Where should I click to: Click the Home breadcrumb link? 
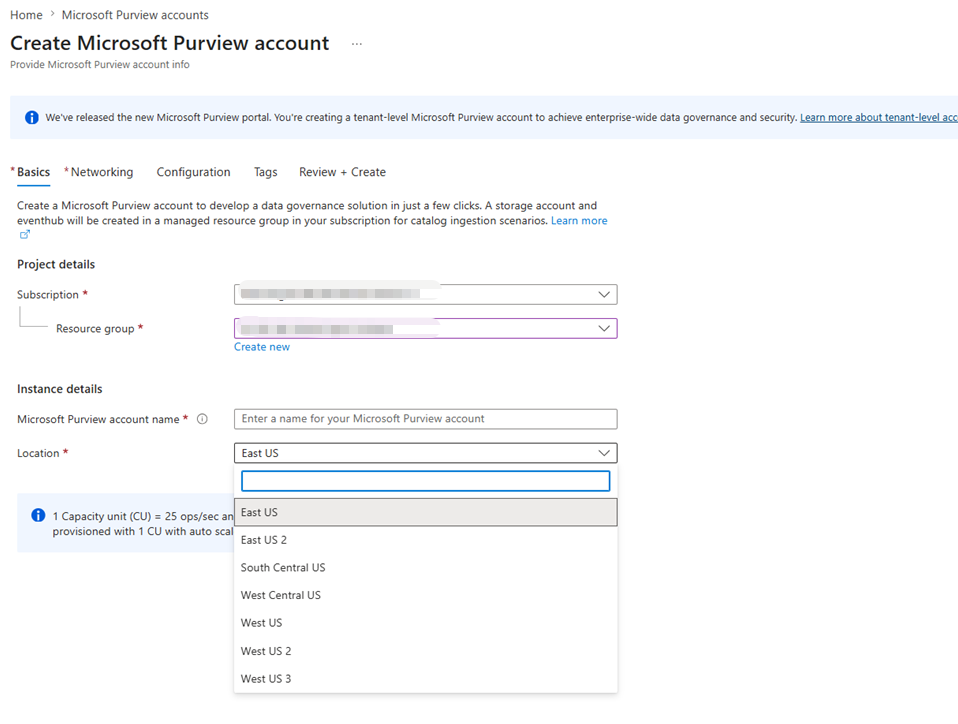pyautogui.click(x=26, y=15)
